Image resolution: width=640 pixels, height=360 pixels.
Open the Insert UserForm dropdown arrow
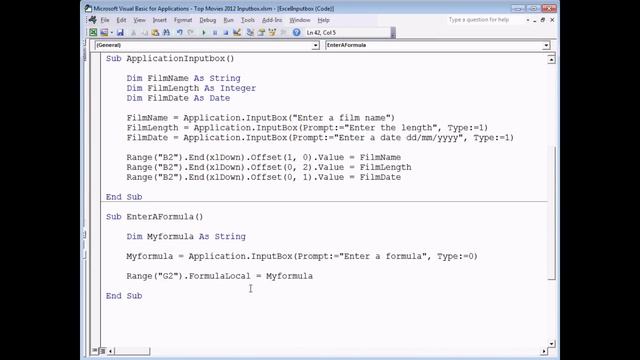[111, 33]
